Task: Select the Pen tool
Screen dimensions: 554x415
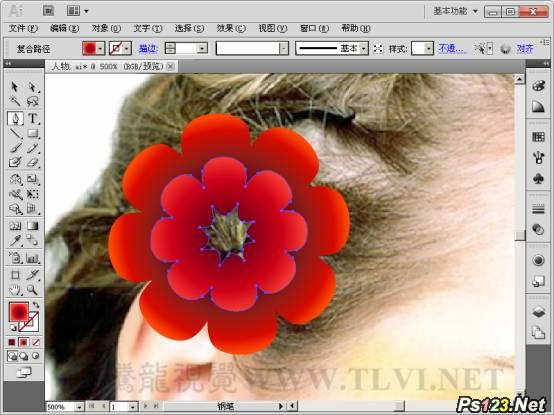Action: pyautogui.click(x=15, y=118)
